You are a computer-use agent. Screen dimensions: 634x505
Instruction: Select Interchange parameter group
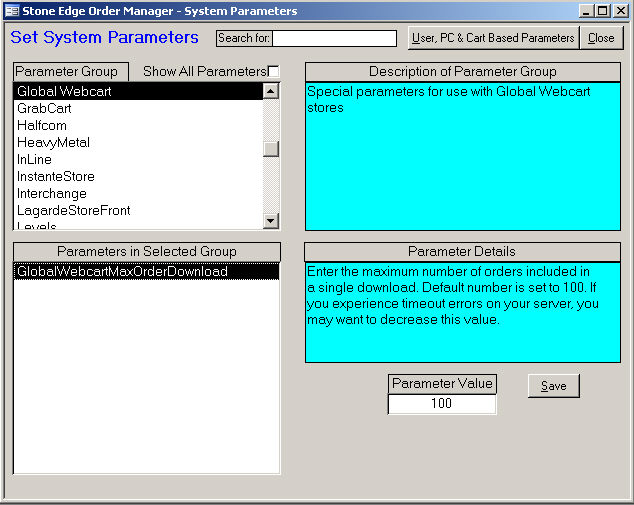point(139,193)
